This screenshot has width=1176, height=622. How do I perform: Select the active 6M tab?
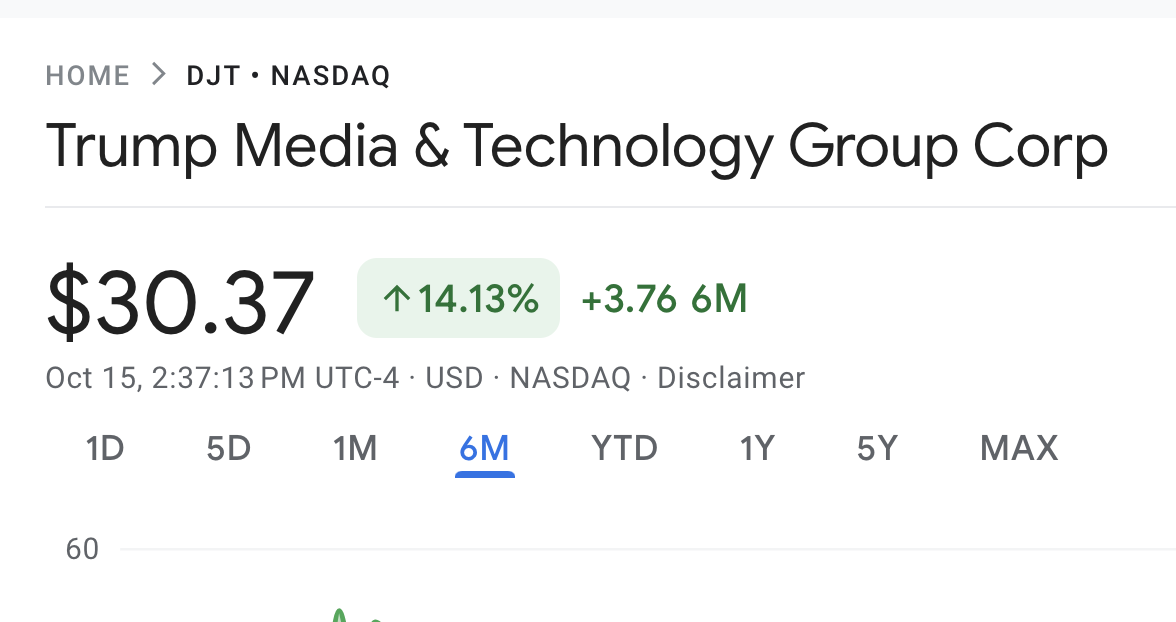pos(484,449)
